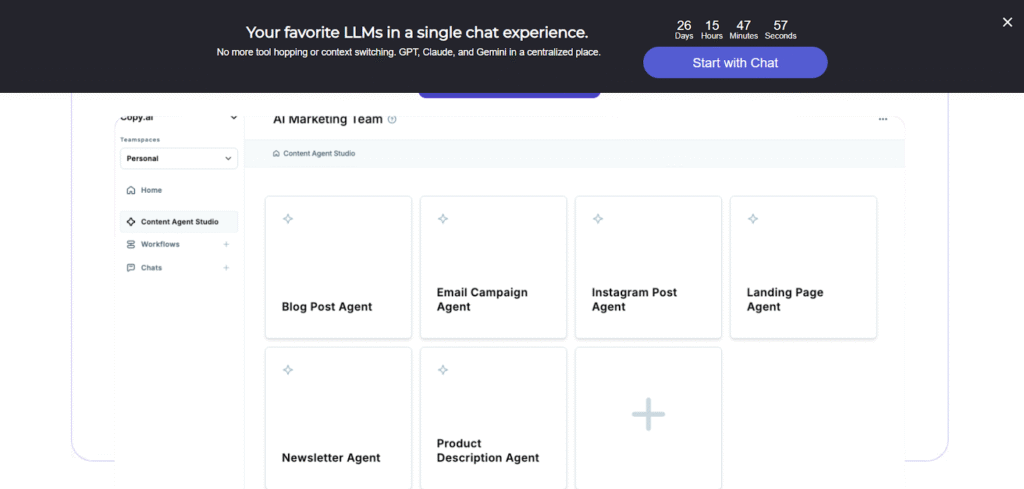Click the info icon beside AI Marketing Team
Screen dimensions: 1024x489
(392, 119)
